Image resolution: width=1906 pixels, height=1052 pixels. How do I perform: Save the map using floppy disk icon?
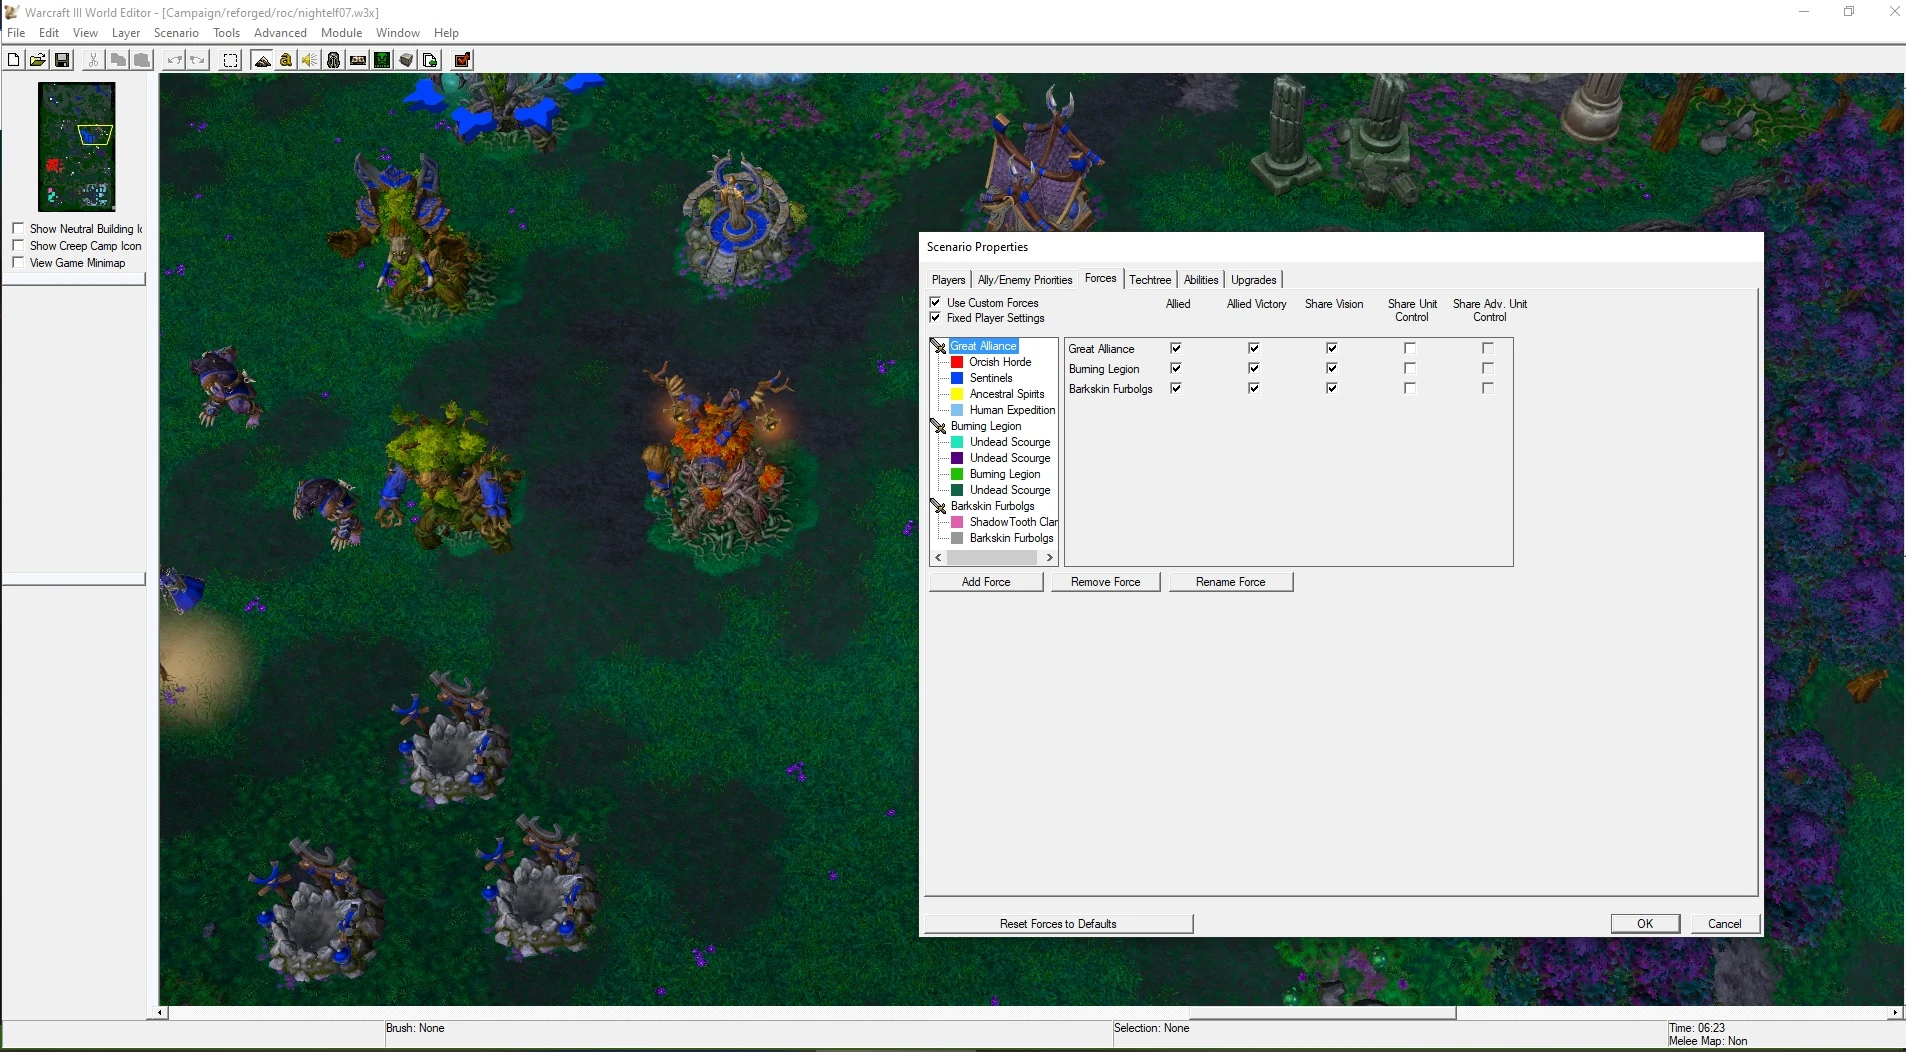(62, 60)
